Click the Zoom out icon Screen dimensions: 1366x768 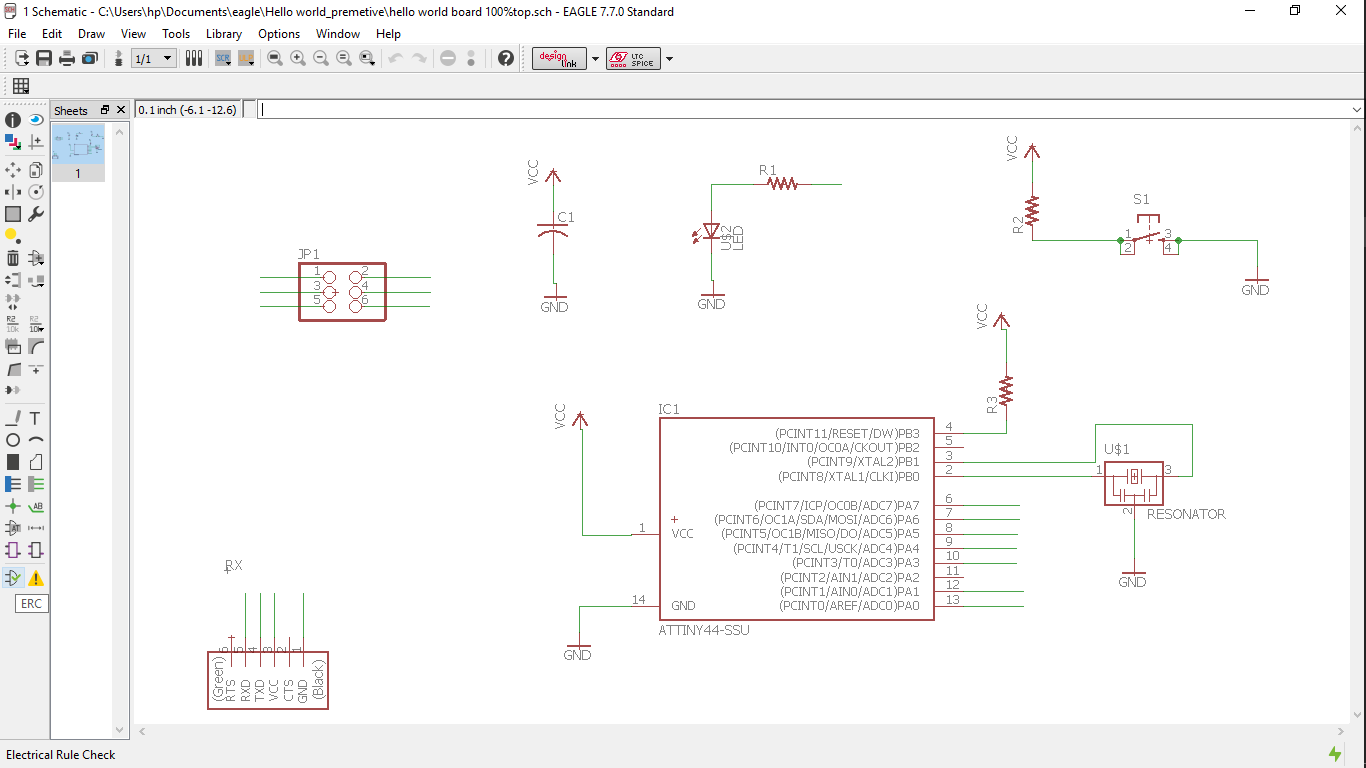click(x=321, y=59)
